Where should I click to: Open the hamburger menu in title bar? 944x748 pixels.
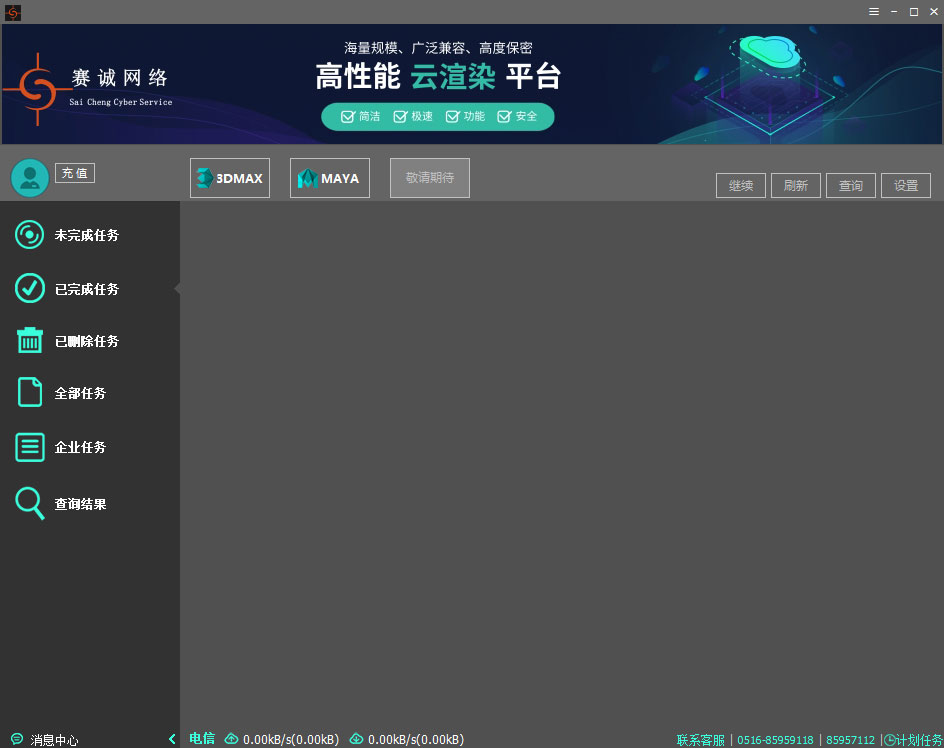pyautogui.click(x=874, y=11)
